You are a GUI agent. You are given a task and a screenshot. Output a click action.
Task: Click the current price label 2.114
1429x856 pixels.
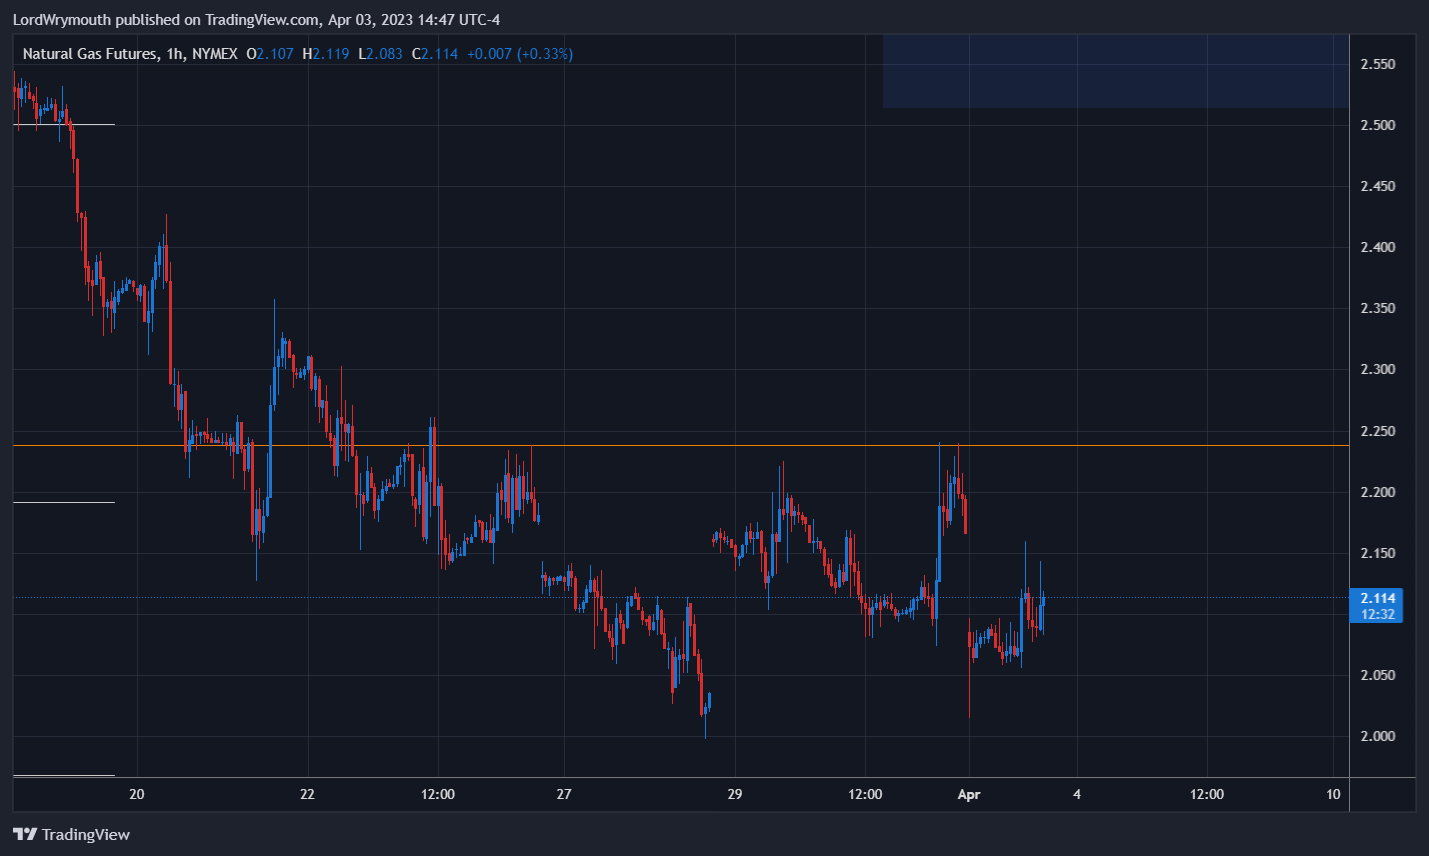pos(1377,598)
